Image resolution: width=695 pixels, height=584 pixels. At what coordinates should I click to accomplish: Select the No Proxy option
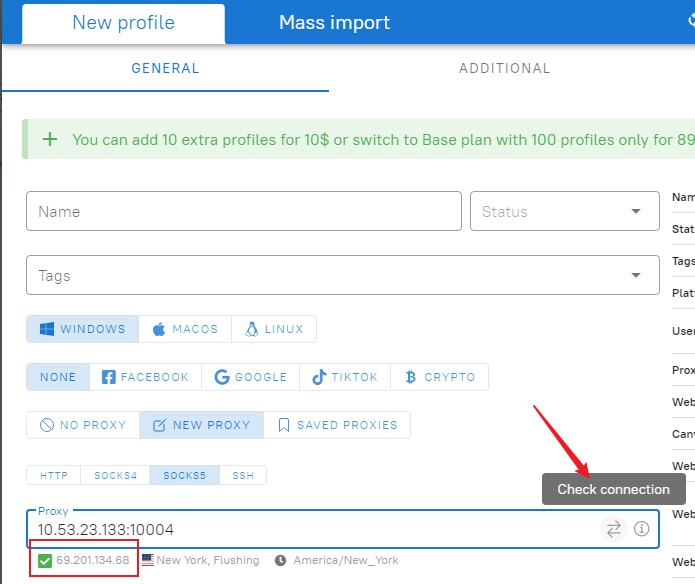coord(83,425)
